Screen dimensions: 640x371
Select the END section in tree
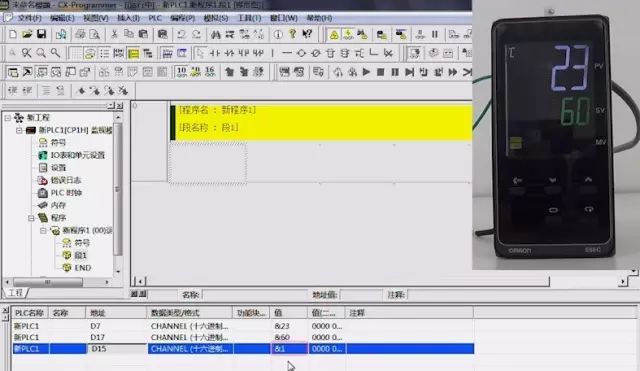(x=82, y=268)
